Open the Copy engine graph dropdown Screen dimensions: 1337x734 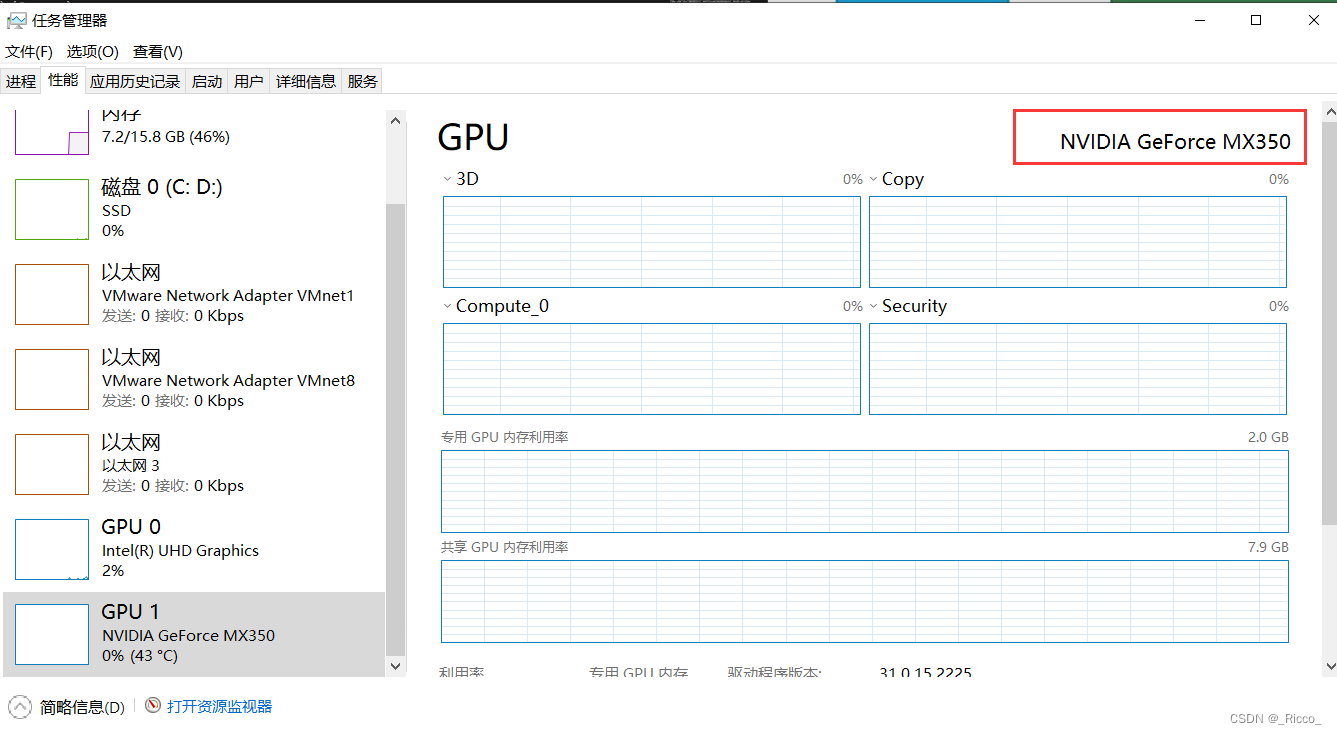pos(873,179)
